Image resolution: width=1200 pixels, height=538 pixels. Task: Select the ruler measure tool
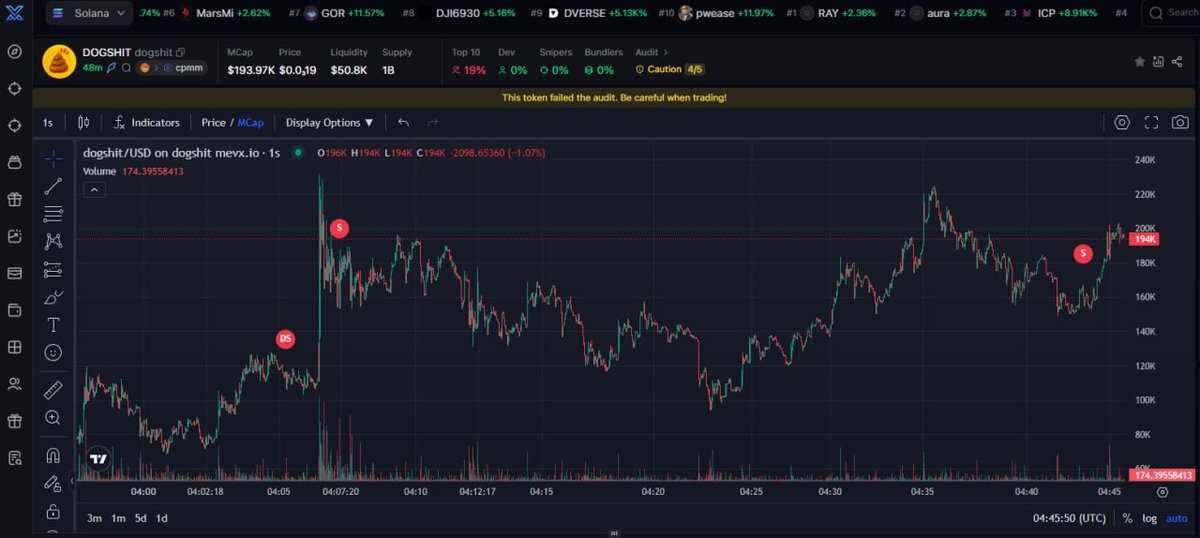pyautogui.click(x=53, y=390)
